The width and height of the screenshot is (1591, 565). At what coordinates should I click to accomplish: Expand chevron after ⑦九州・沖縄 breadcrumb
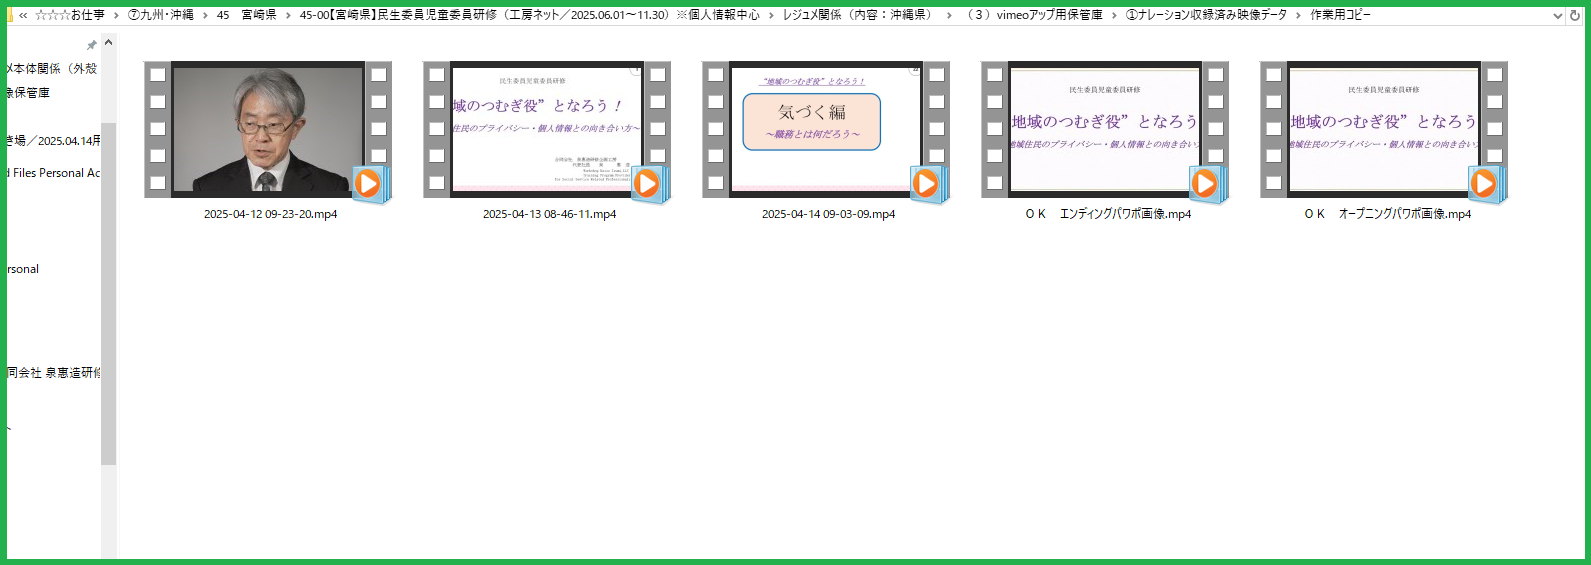coord(205,15)
